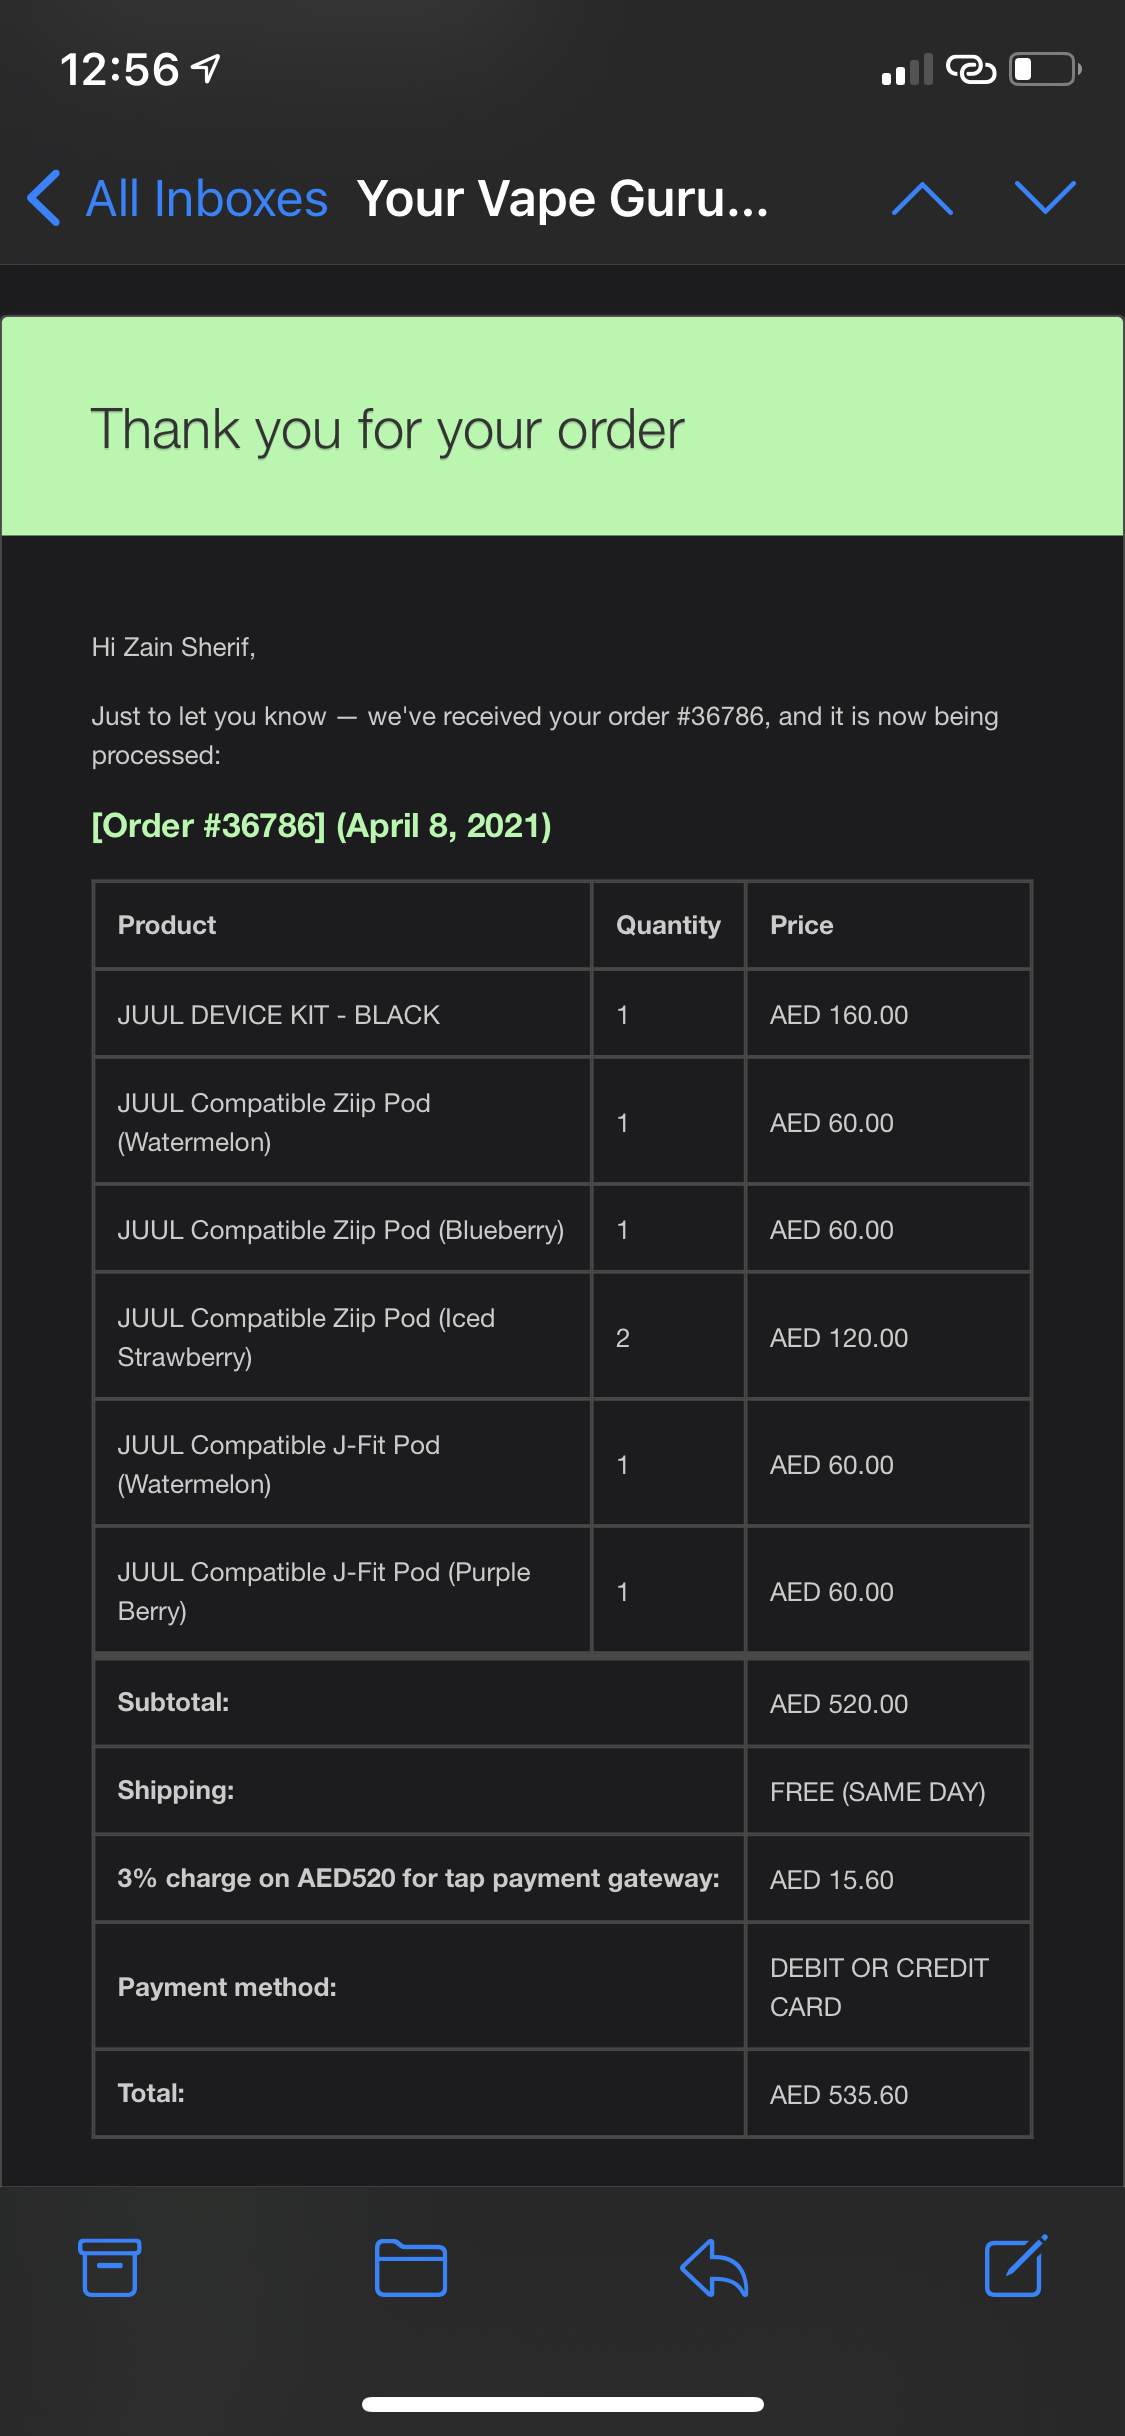Tap the back chevron icon
The width and height of the screenshot is (1125, 2436).
coord(44,198)
